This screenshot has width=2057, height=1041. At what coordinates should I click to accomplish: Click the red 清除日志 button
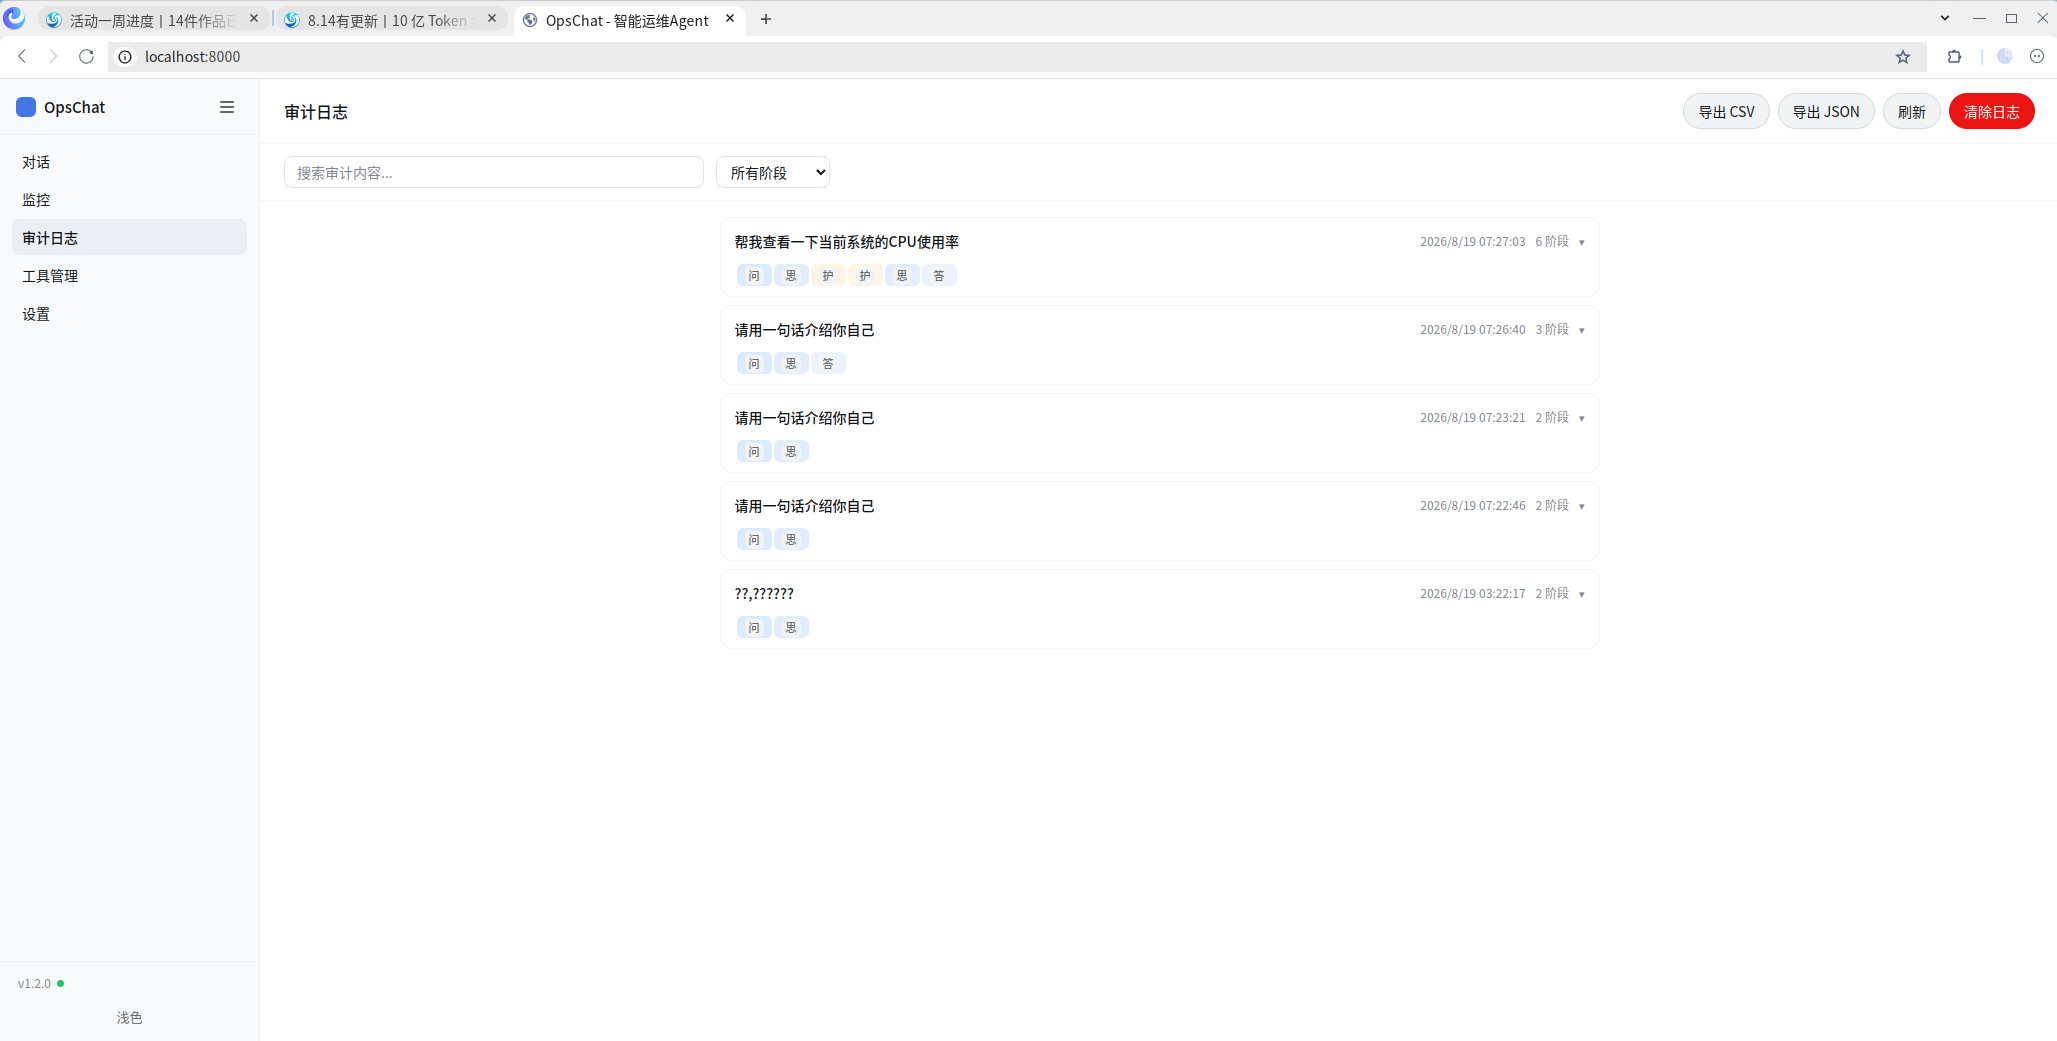tap(1992, 111)
